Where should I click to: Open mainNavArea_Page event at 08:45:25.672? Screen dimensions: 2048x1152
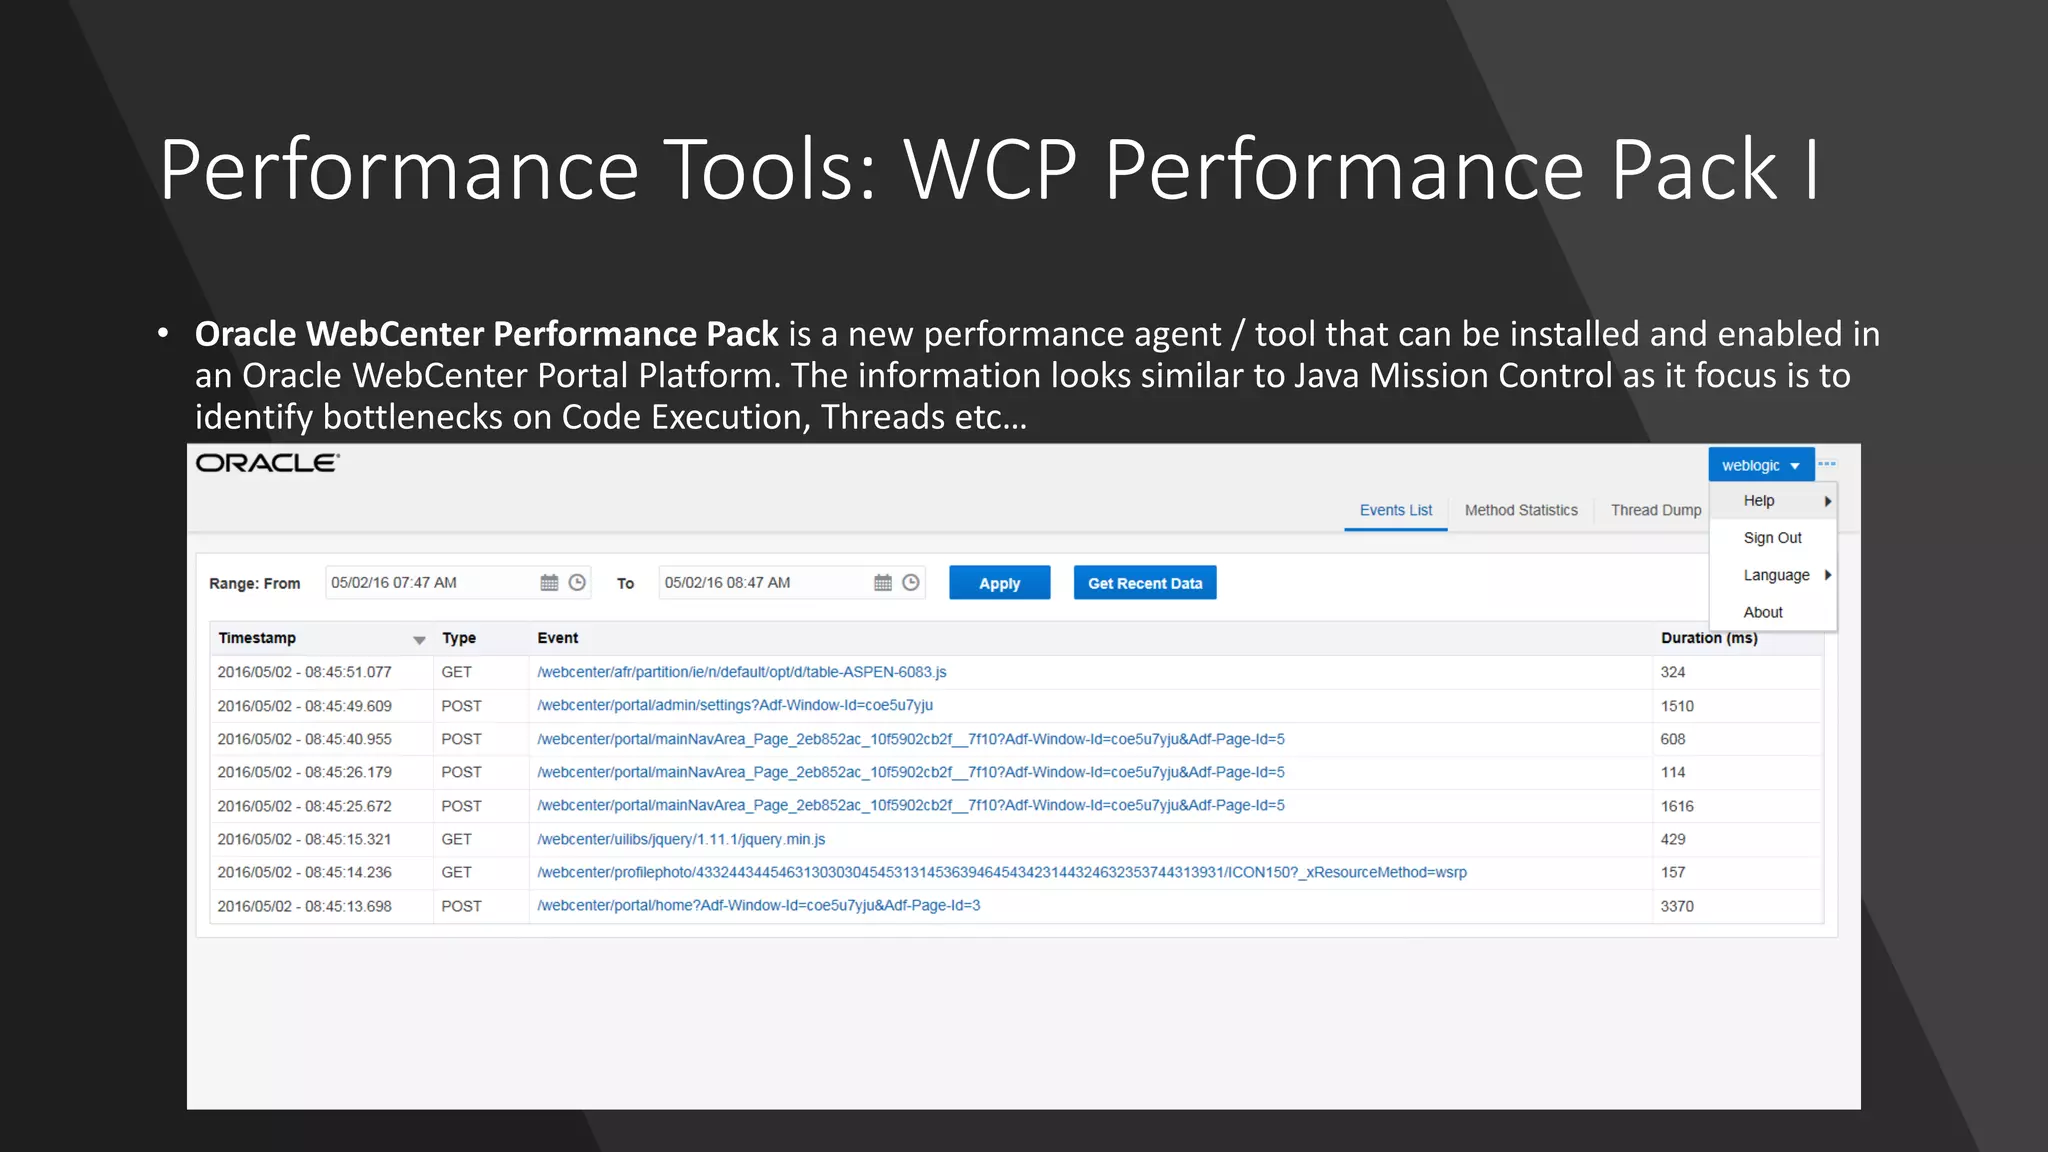point(911,805)
